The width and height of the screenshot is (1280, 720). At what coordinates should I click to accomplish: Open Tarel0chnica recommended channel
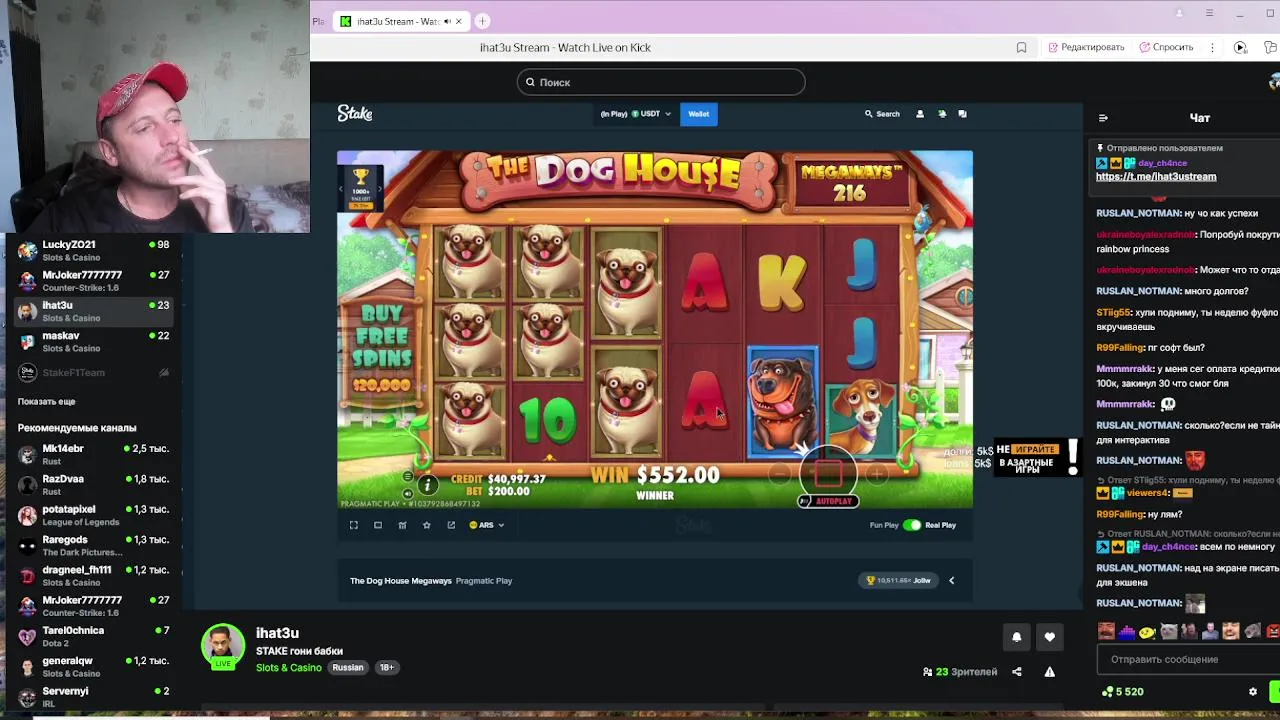pyautogui.click(x=92, y=636)
